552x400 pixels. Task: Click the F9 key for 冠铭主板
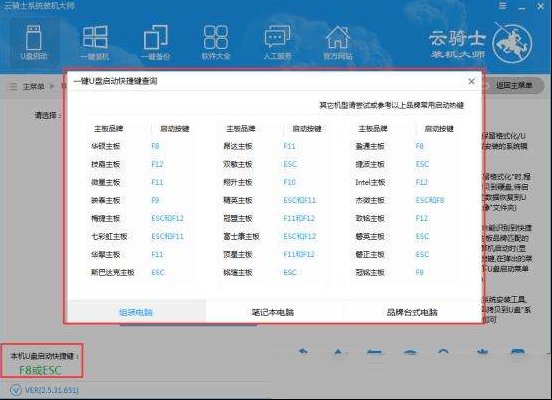coord(420,272)
